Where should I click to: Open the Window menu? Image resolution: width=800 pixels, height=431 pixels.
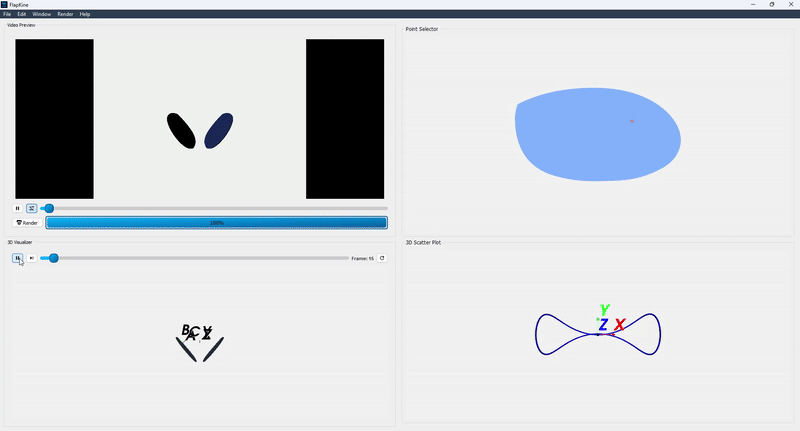[x=41, y=14]
